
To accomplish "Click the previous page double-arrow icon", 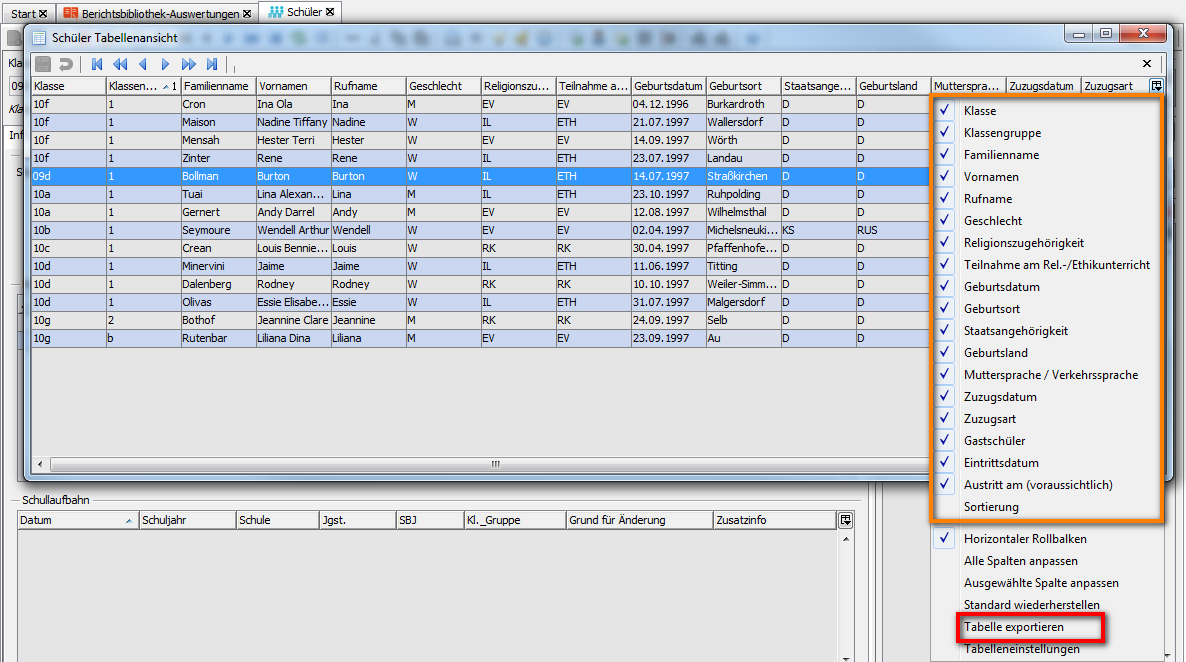I will click(120, 64).
